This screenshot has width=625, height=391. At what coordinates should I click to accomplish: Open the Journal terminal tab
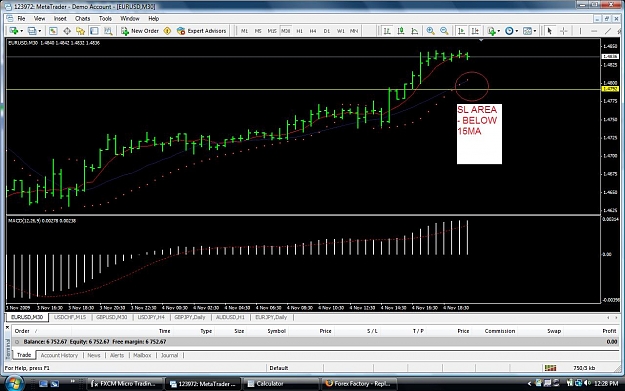point(169,355)
